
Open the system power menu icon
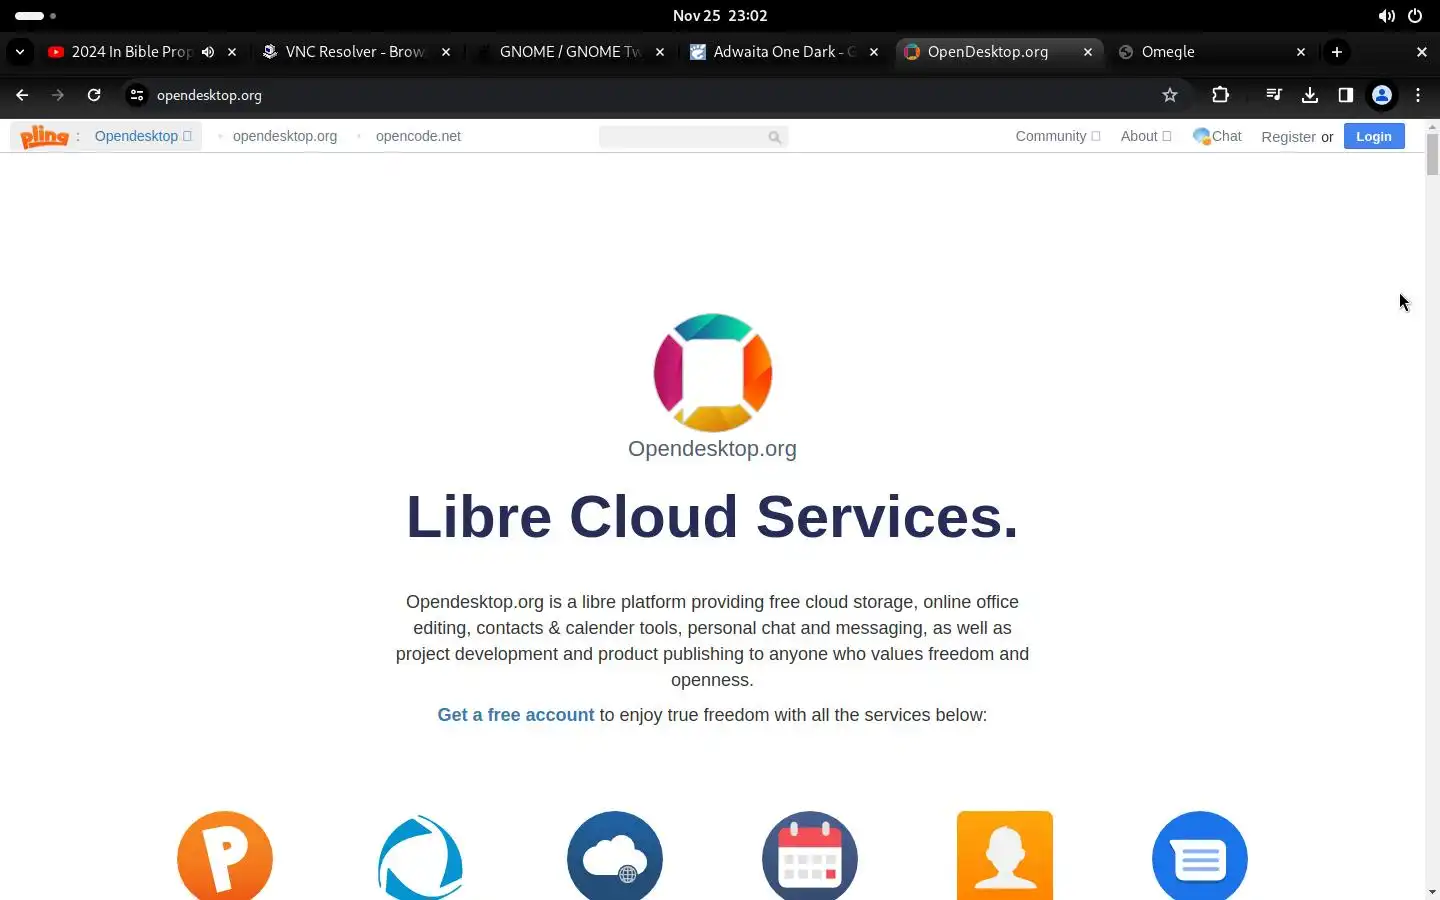[x=1415, y=16]
